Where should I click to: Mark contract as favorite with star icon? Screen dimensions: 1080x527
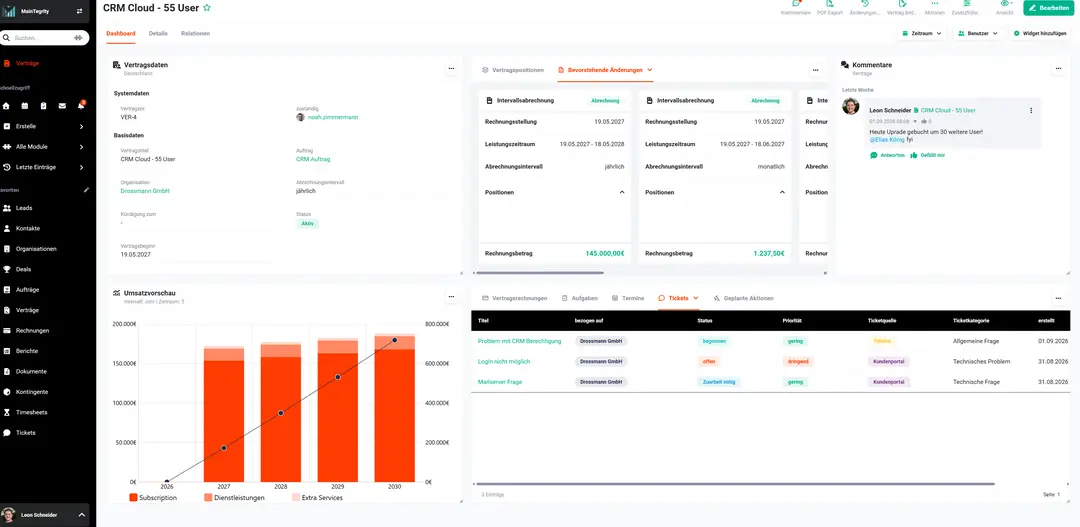click(x=207, y=8)
